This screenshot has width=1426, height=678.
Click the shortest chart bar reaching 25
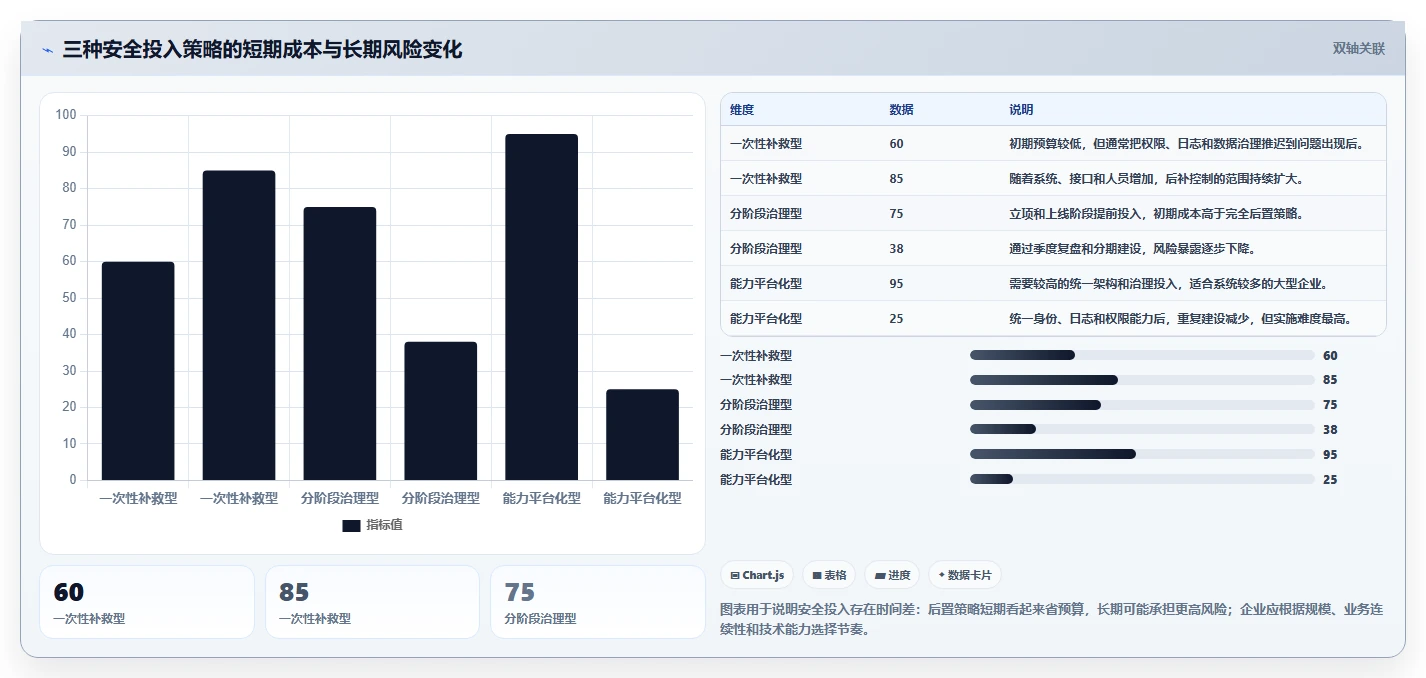coord(642,435)
